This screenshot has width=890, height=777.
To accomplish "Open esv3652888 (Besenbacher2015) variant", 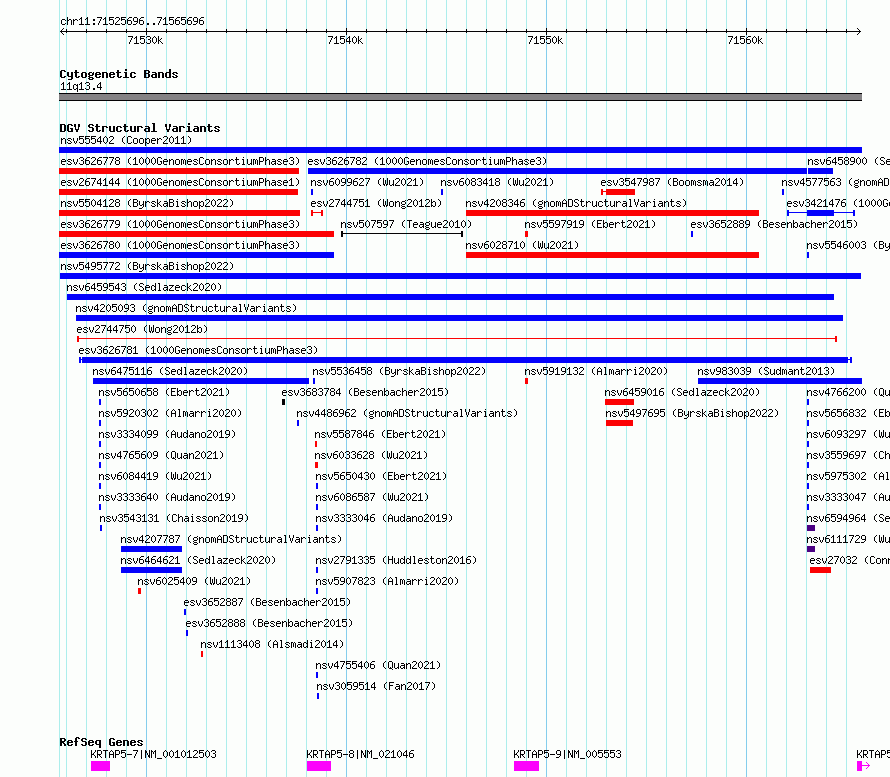I will click(269, 623).
